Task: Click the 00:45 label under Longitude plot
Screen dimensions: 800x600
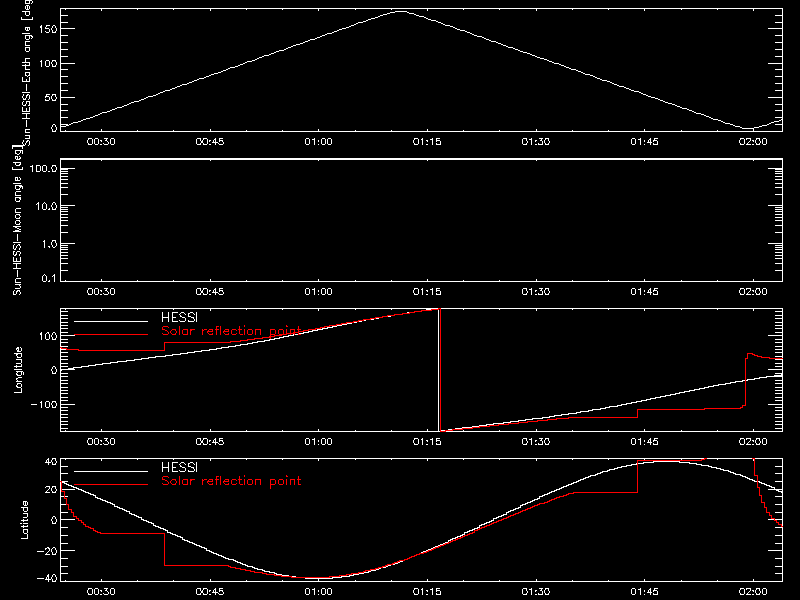Action: point(210,442)
